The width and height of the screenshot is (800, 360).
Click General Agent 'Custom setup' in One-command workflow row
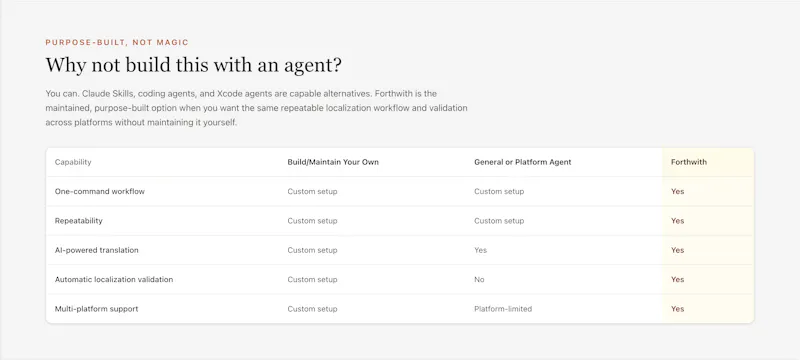click(x=499, y=191)
